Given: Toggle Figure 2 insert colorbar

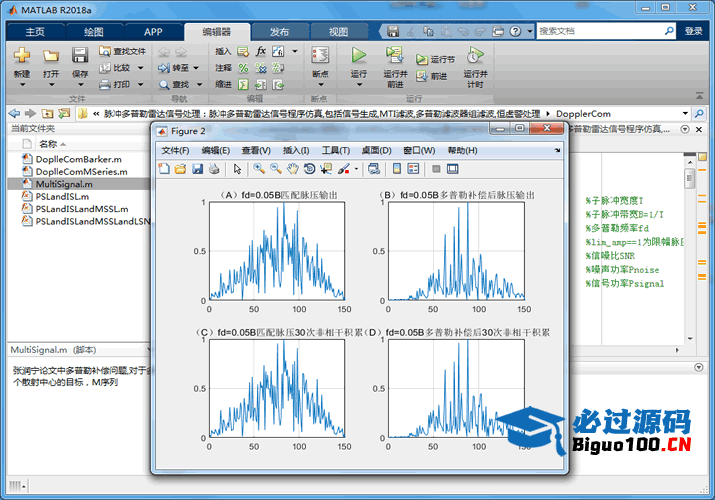Looking at the screenshot, I should click(x=397, y=169).
